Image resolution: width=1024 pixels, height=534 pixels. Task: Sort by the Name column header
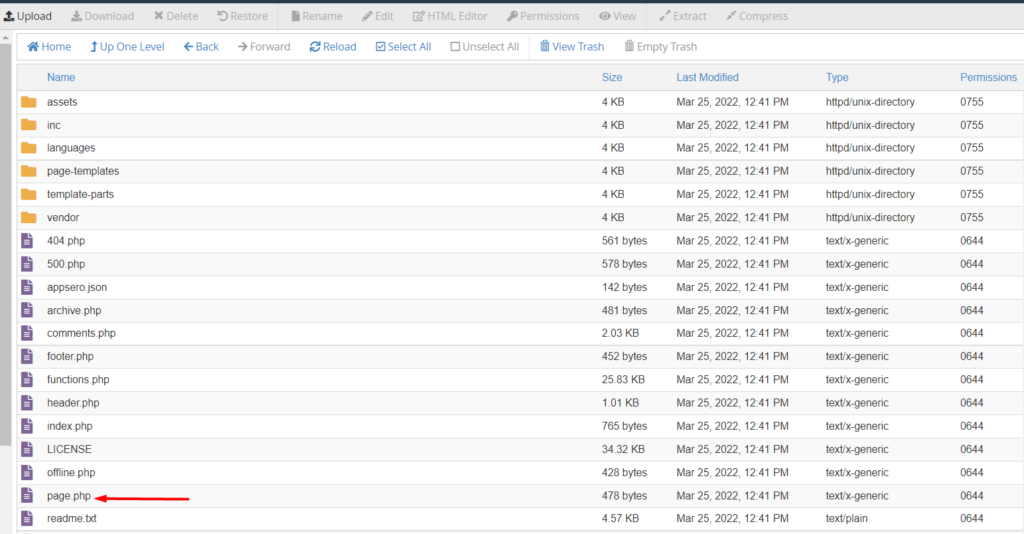coord(61,78)
